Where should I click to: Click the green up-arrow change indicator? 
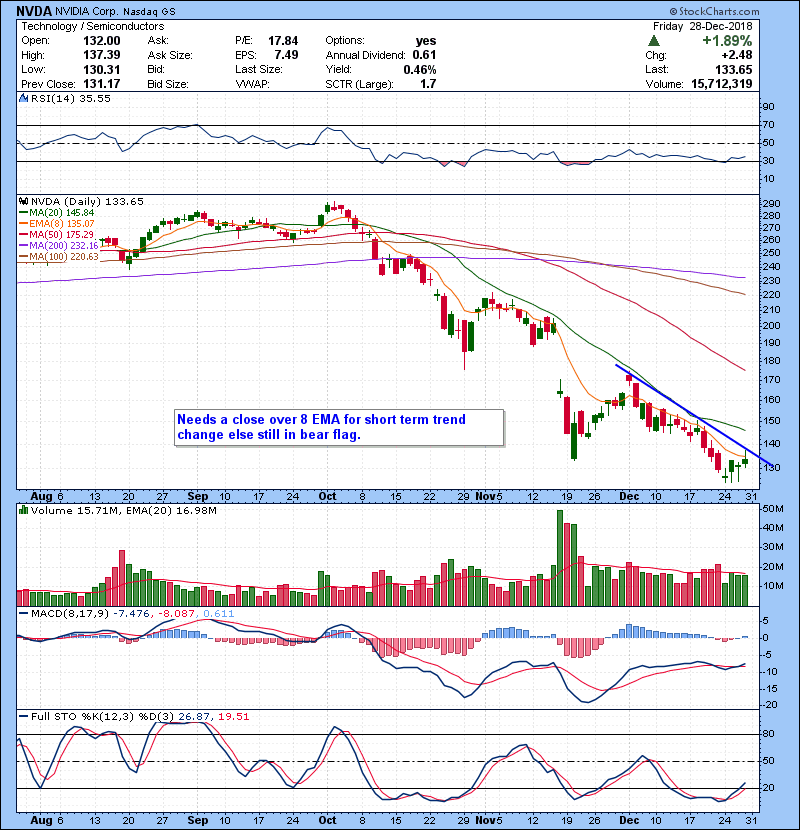click(654, 41)
